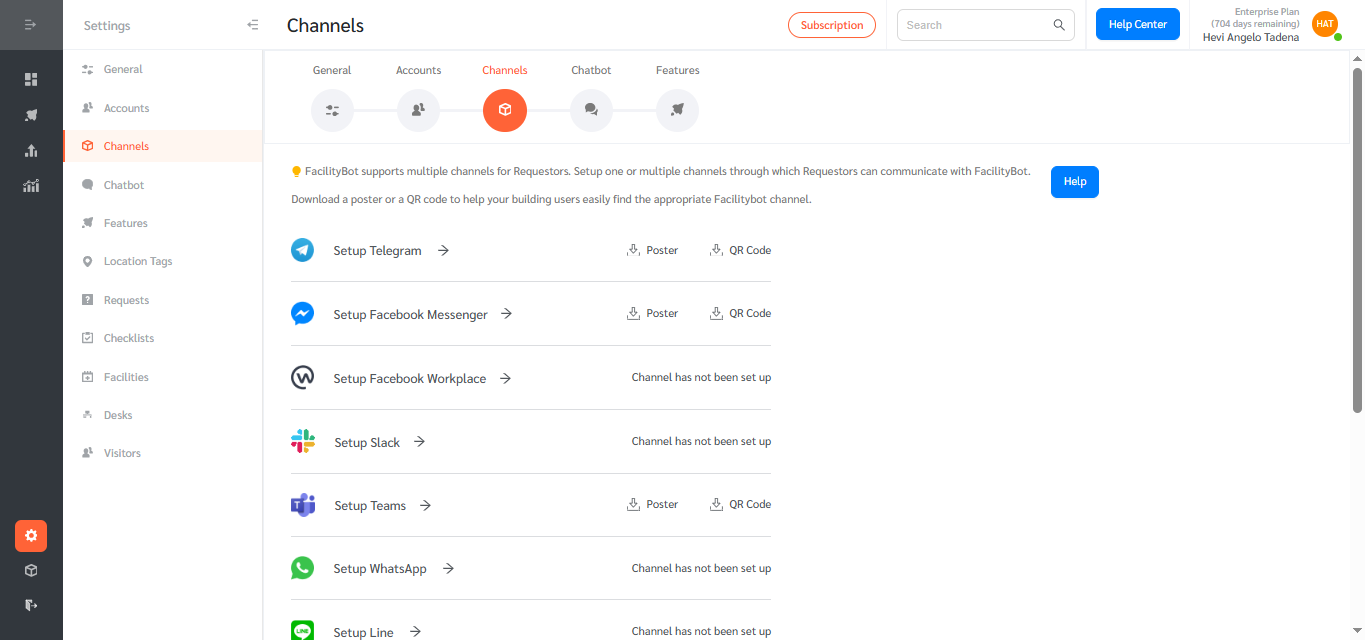Click the Facebook Messenger logo icon
This screenshot has height=640, width=1365.
[302, 313]
